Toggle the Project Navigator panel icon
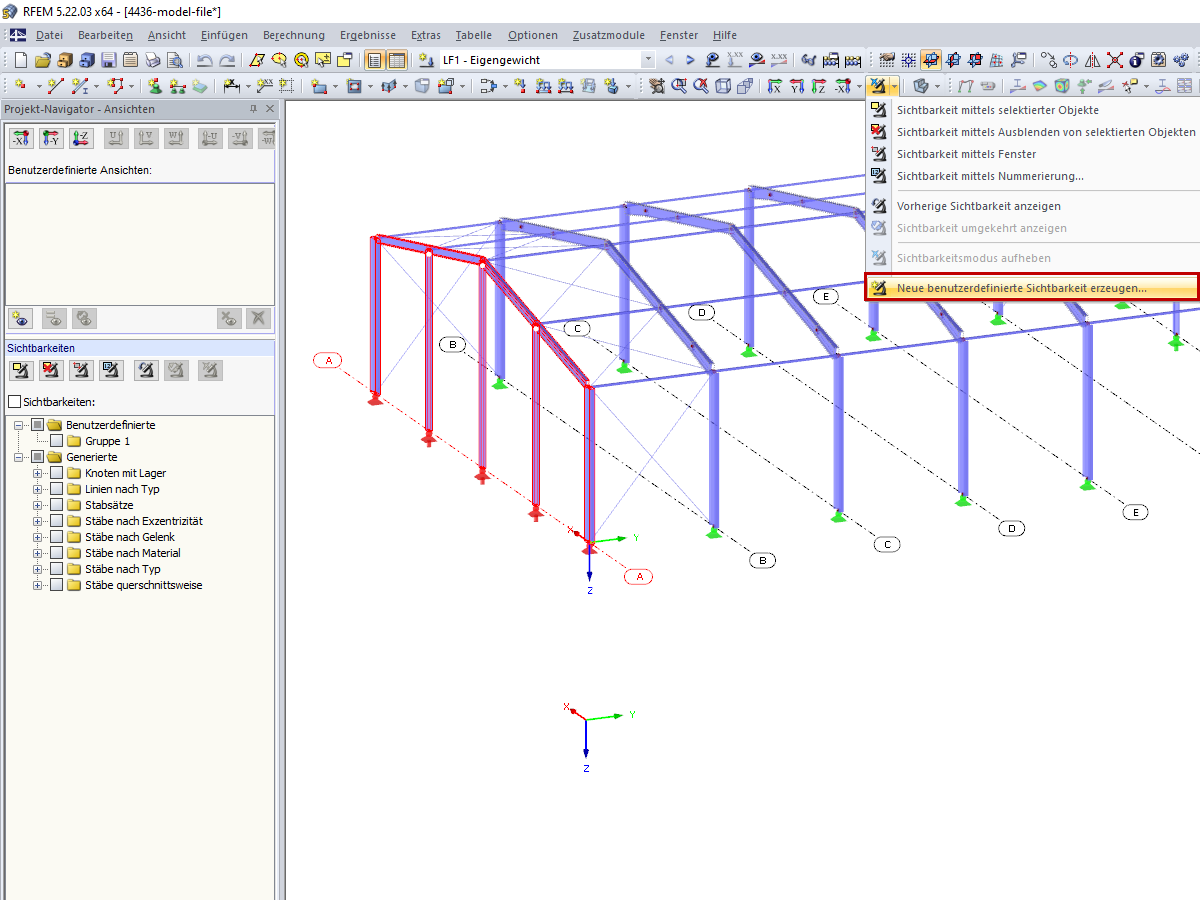This screenshot has width=1200, height=900. tap(374, 60)
